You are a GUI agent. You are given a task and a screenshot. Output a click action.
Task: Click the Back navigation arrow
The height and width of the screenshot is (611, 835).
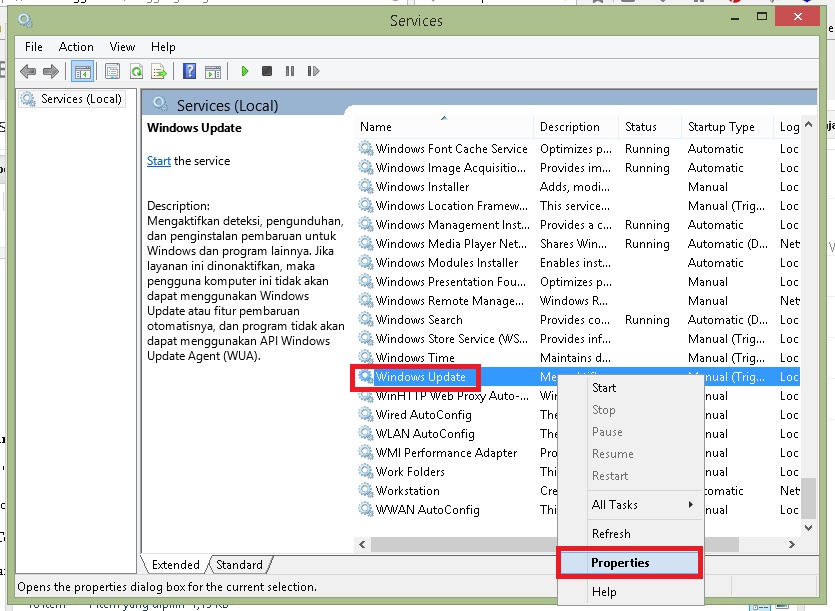pos(29,70)
